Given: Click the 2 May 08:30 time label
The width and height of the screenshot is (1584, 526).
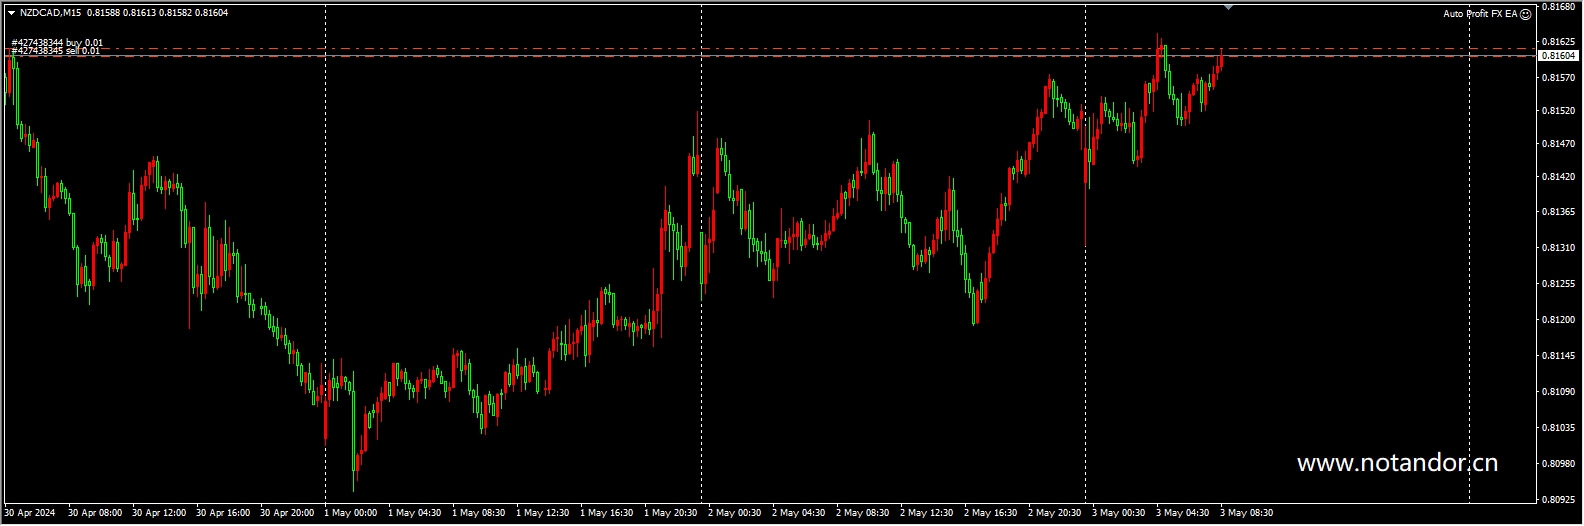Looking at the screenshot, I should pyautogui.click(x=863, y=513).
